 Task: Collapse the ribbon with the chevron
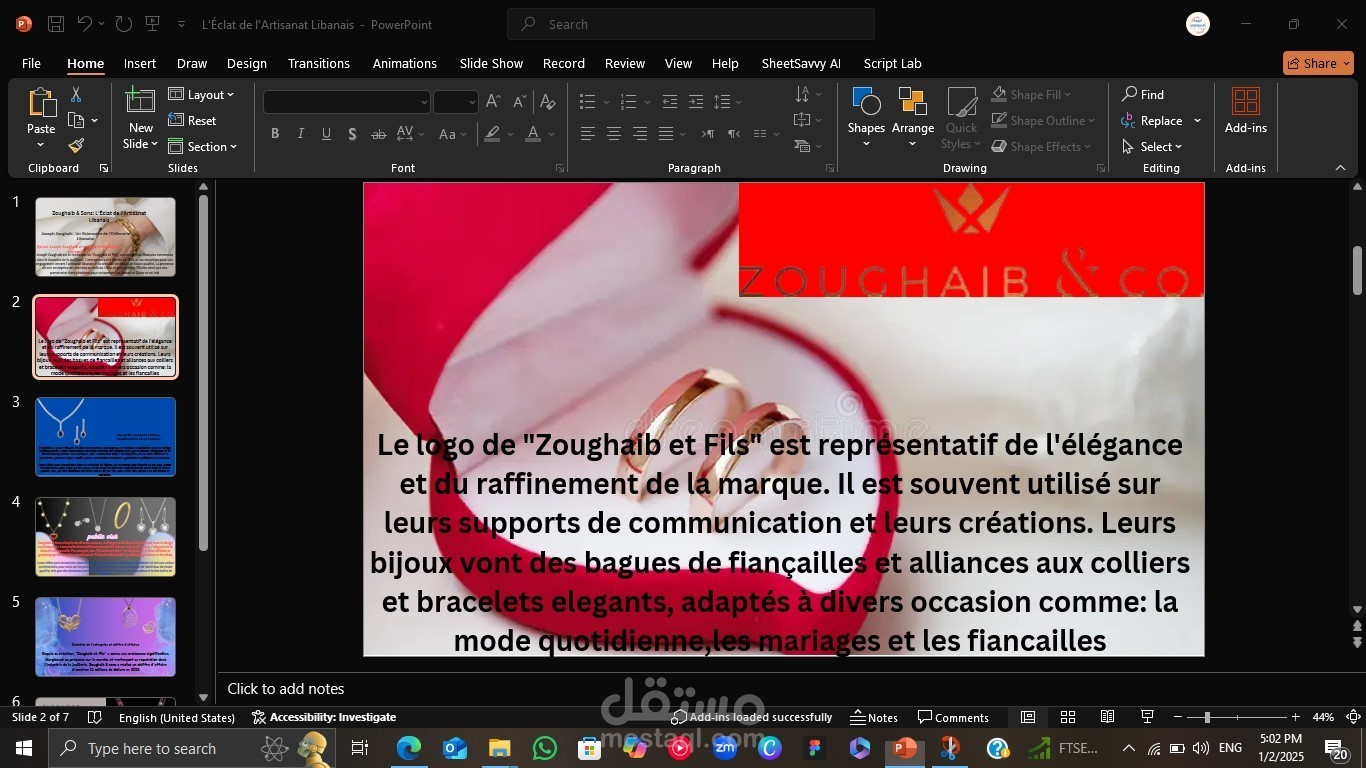[1340, 167]
